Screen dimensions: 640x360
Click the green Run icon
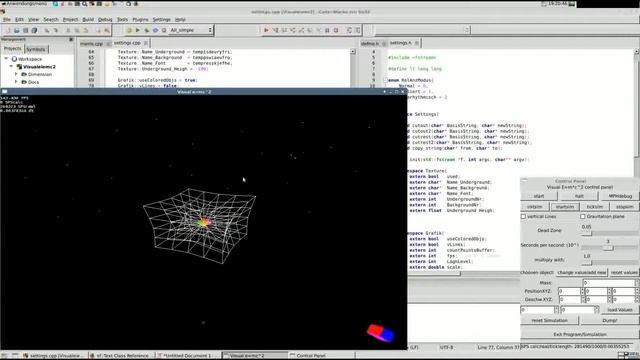point(138,30)
